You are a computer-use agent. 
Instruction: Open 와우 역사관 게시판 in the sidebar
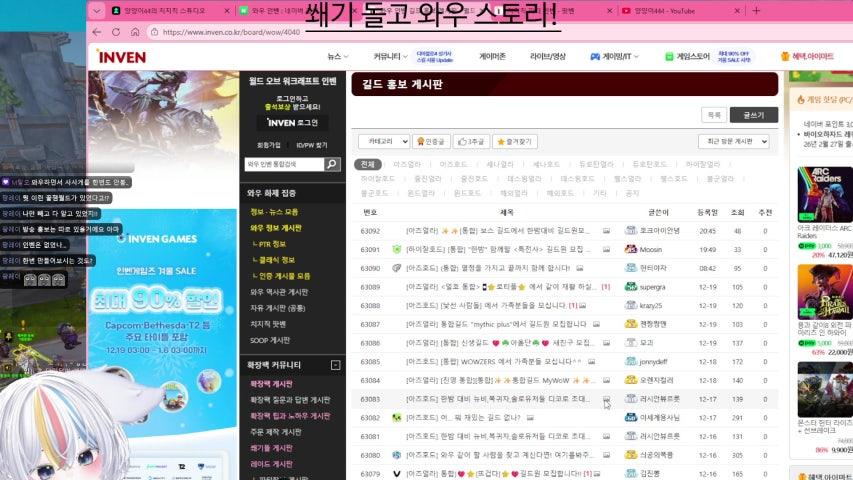(x=279, y=292)
